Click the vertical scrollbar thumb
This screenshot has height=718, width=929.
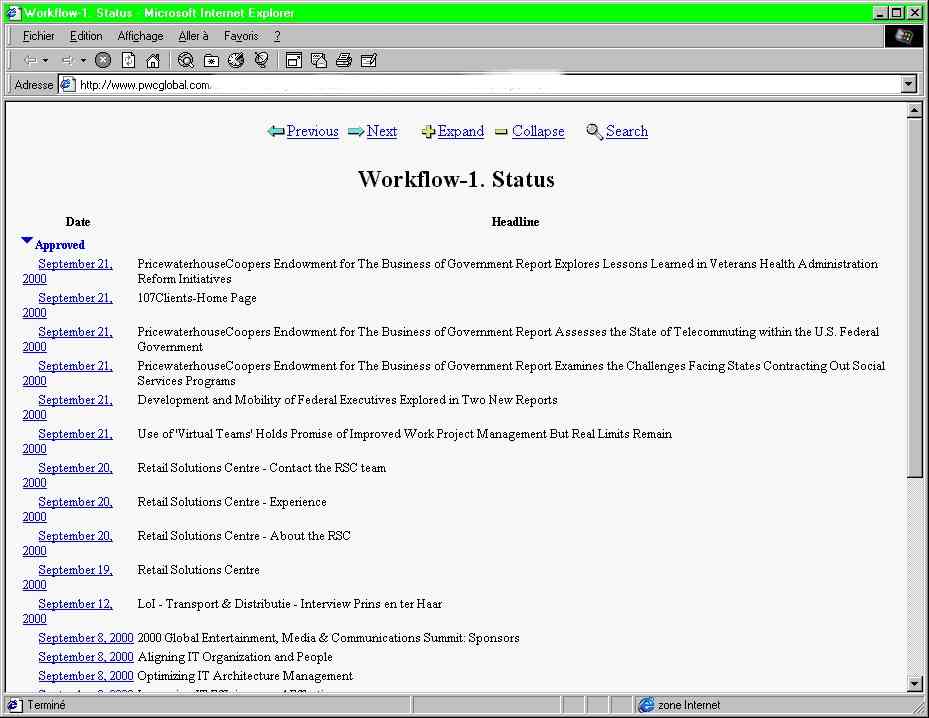coord(914,296)
